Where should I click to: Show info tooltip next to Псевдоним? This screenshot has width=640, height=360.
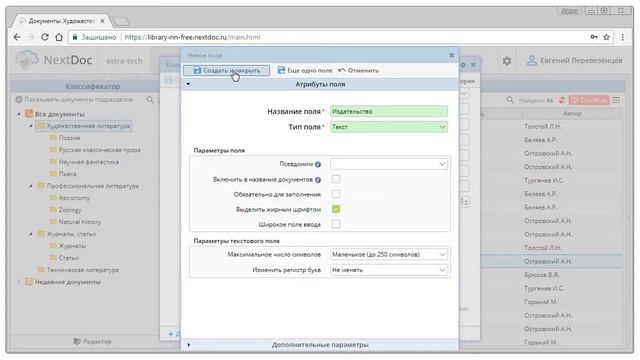tap(318, 164)
